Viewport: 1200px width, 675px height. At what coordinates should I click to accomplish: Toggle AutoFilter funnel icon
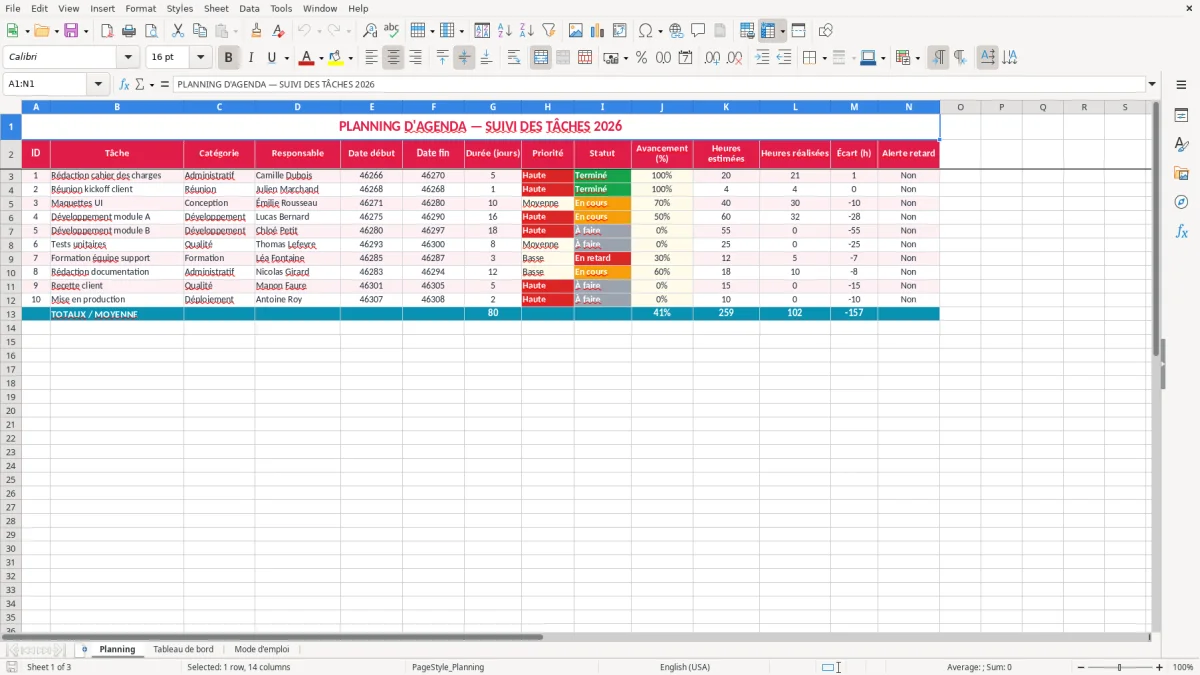[549, 31]
